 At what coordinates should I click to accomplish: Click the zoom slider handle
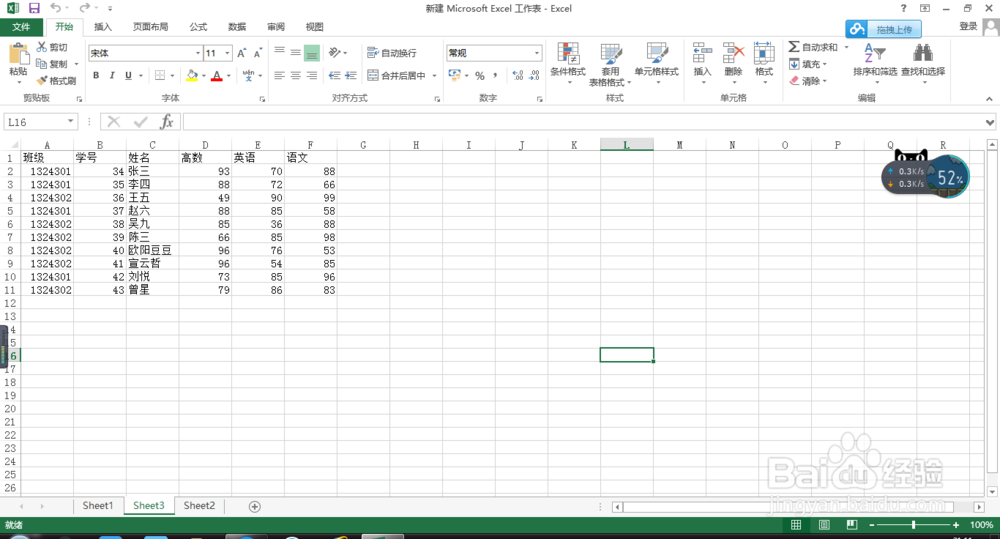[x=913, y=524]
